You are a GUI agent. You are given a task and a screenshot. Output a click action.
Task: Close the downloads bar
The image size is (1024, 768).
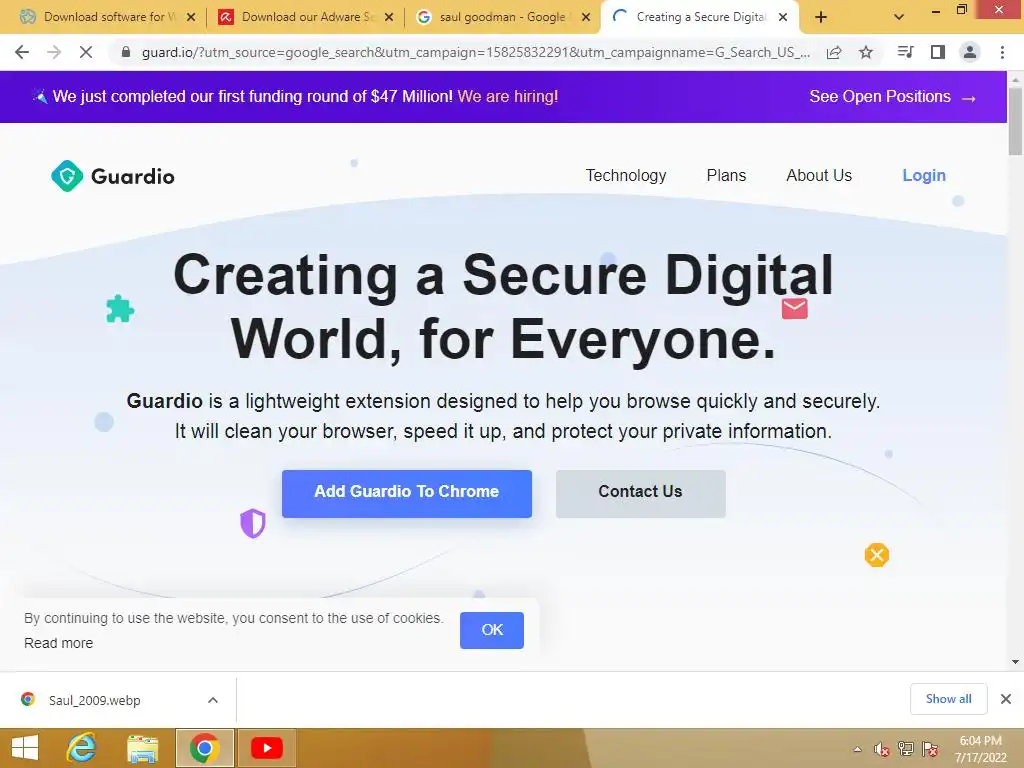tap(1006, 699)
